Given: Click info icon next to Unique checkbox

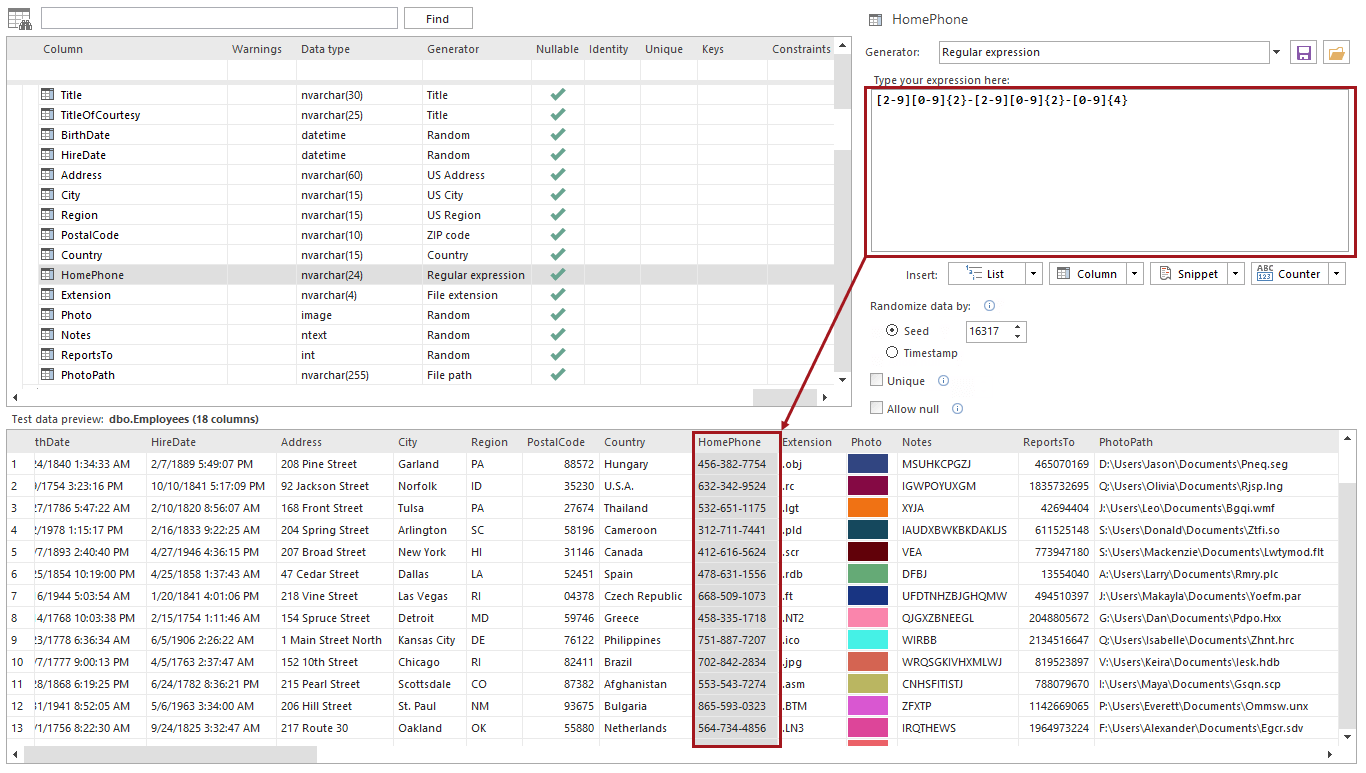Looking at the screenshot, I should [x=943, y=381].
